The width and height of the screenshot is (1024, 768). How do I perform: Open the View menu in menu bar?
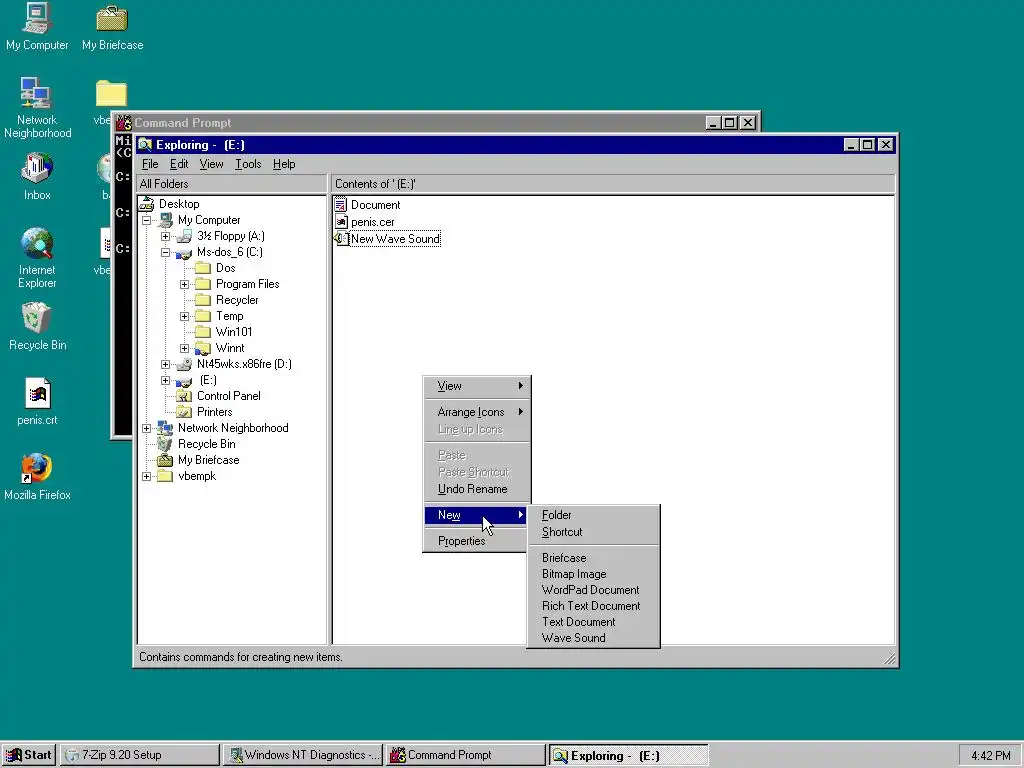pyautogui.click(x=212, y=164)
